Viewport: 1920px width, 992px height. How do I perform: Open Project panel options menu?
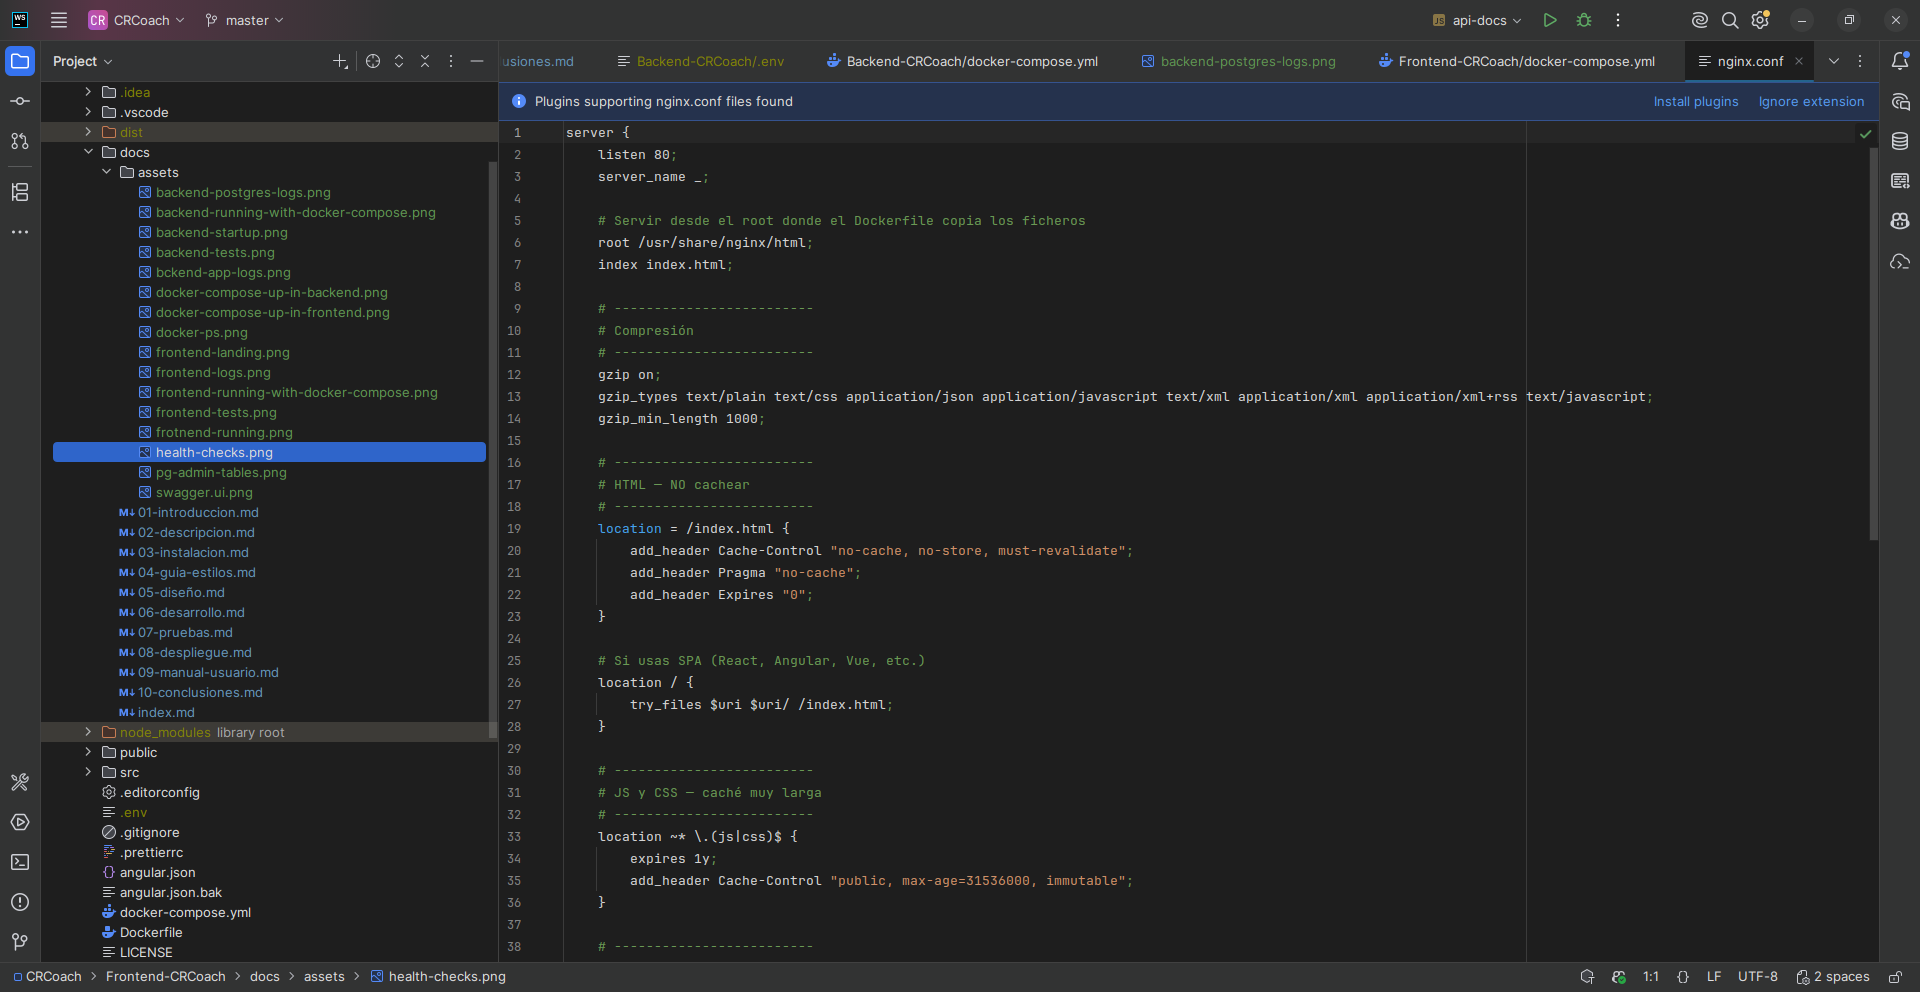(x=451, y=61)
